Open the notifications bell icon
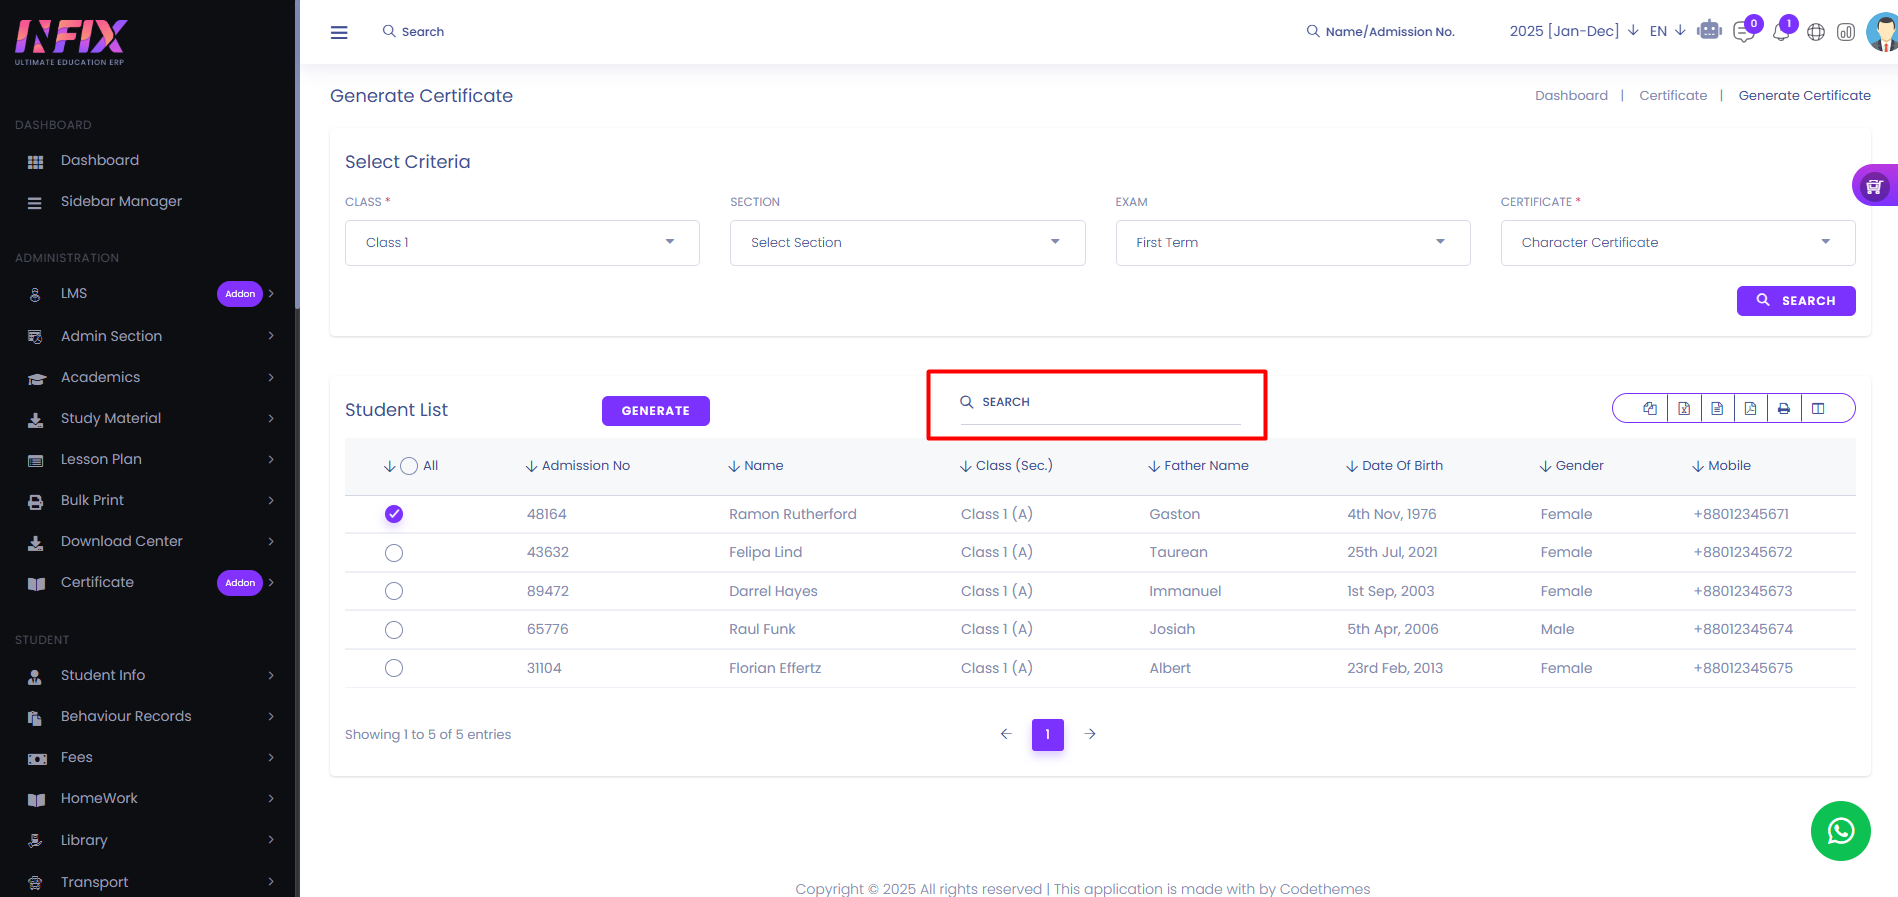Viewport: 1898px width, 897px height. coord(1781,32)
